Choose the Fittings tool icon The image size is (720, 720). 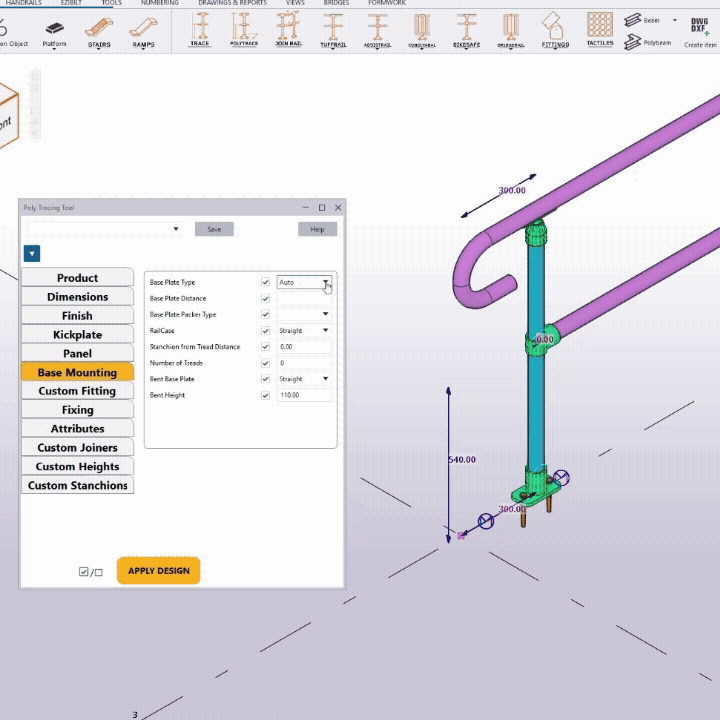(x=555, y=29)
